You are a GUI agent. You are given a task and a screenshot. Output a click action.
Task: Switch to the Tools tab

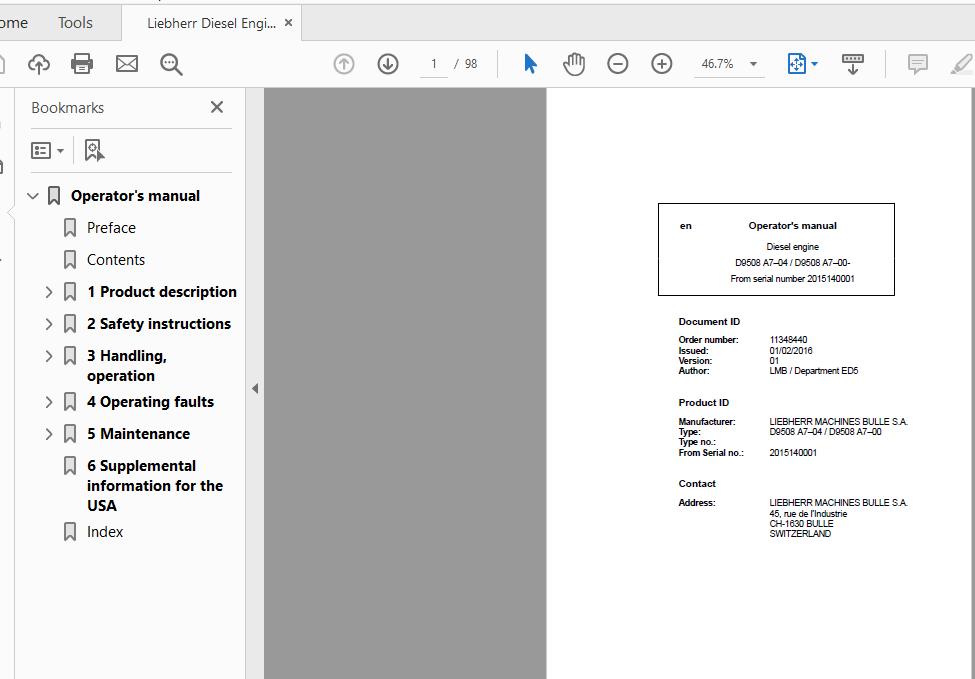tap(75, 22)
